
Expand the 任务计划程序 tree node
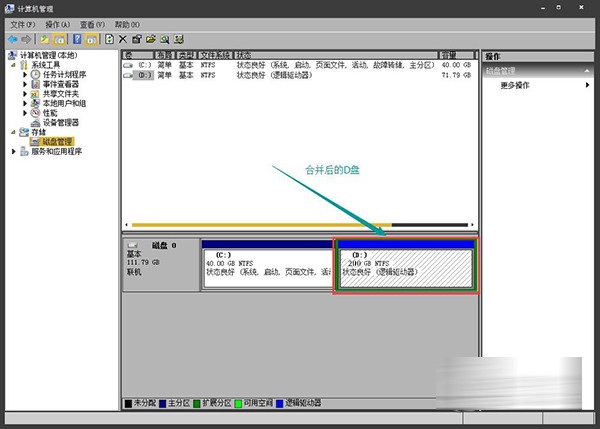(x=25, y=75)
